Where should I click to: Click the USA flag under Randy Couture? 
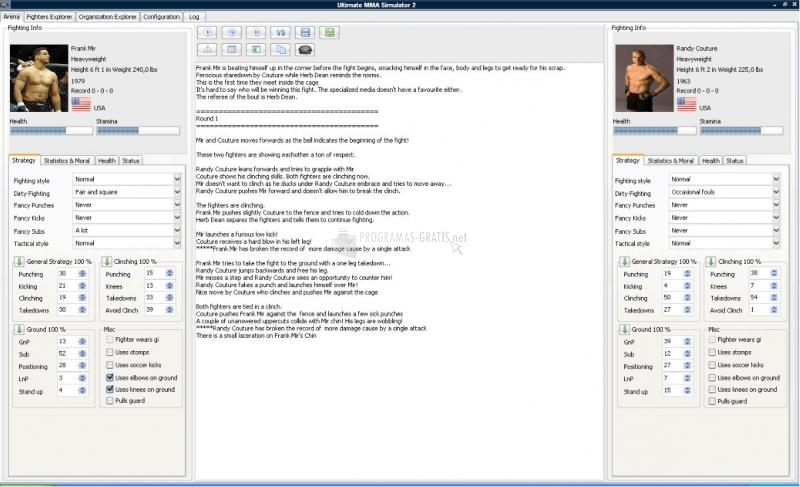click(x=686, y=105)
